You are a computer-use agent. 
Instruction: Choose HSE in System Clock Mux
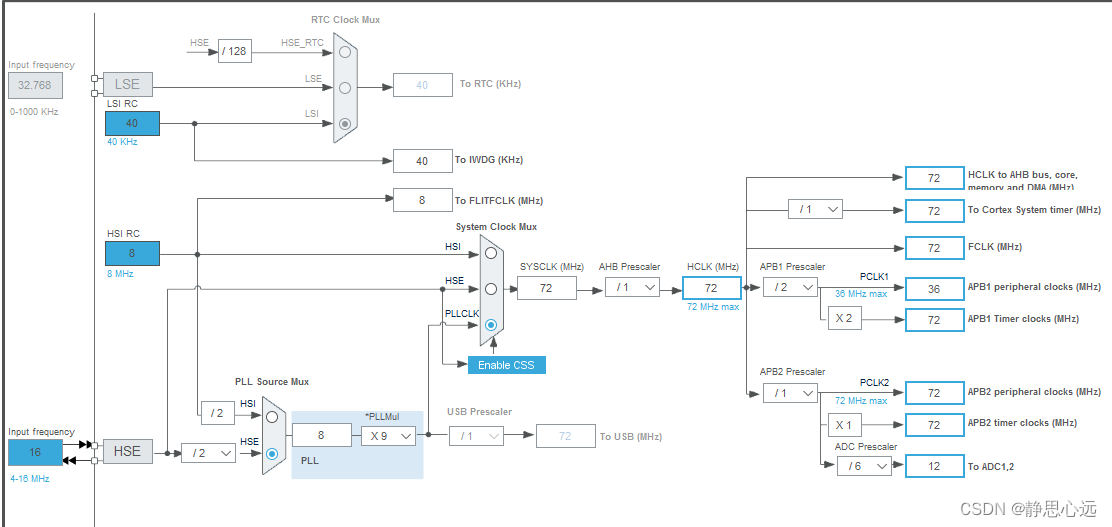[x=491, y=289]
